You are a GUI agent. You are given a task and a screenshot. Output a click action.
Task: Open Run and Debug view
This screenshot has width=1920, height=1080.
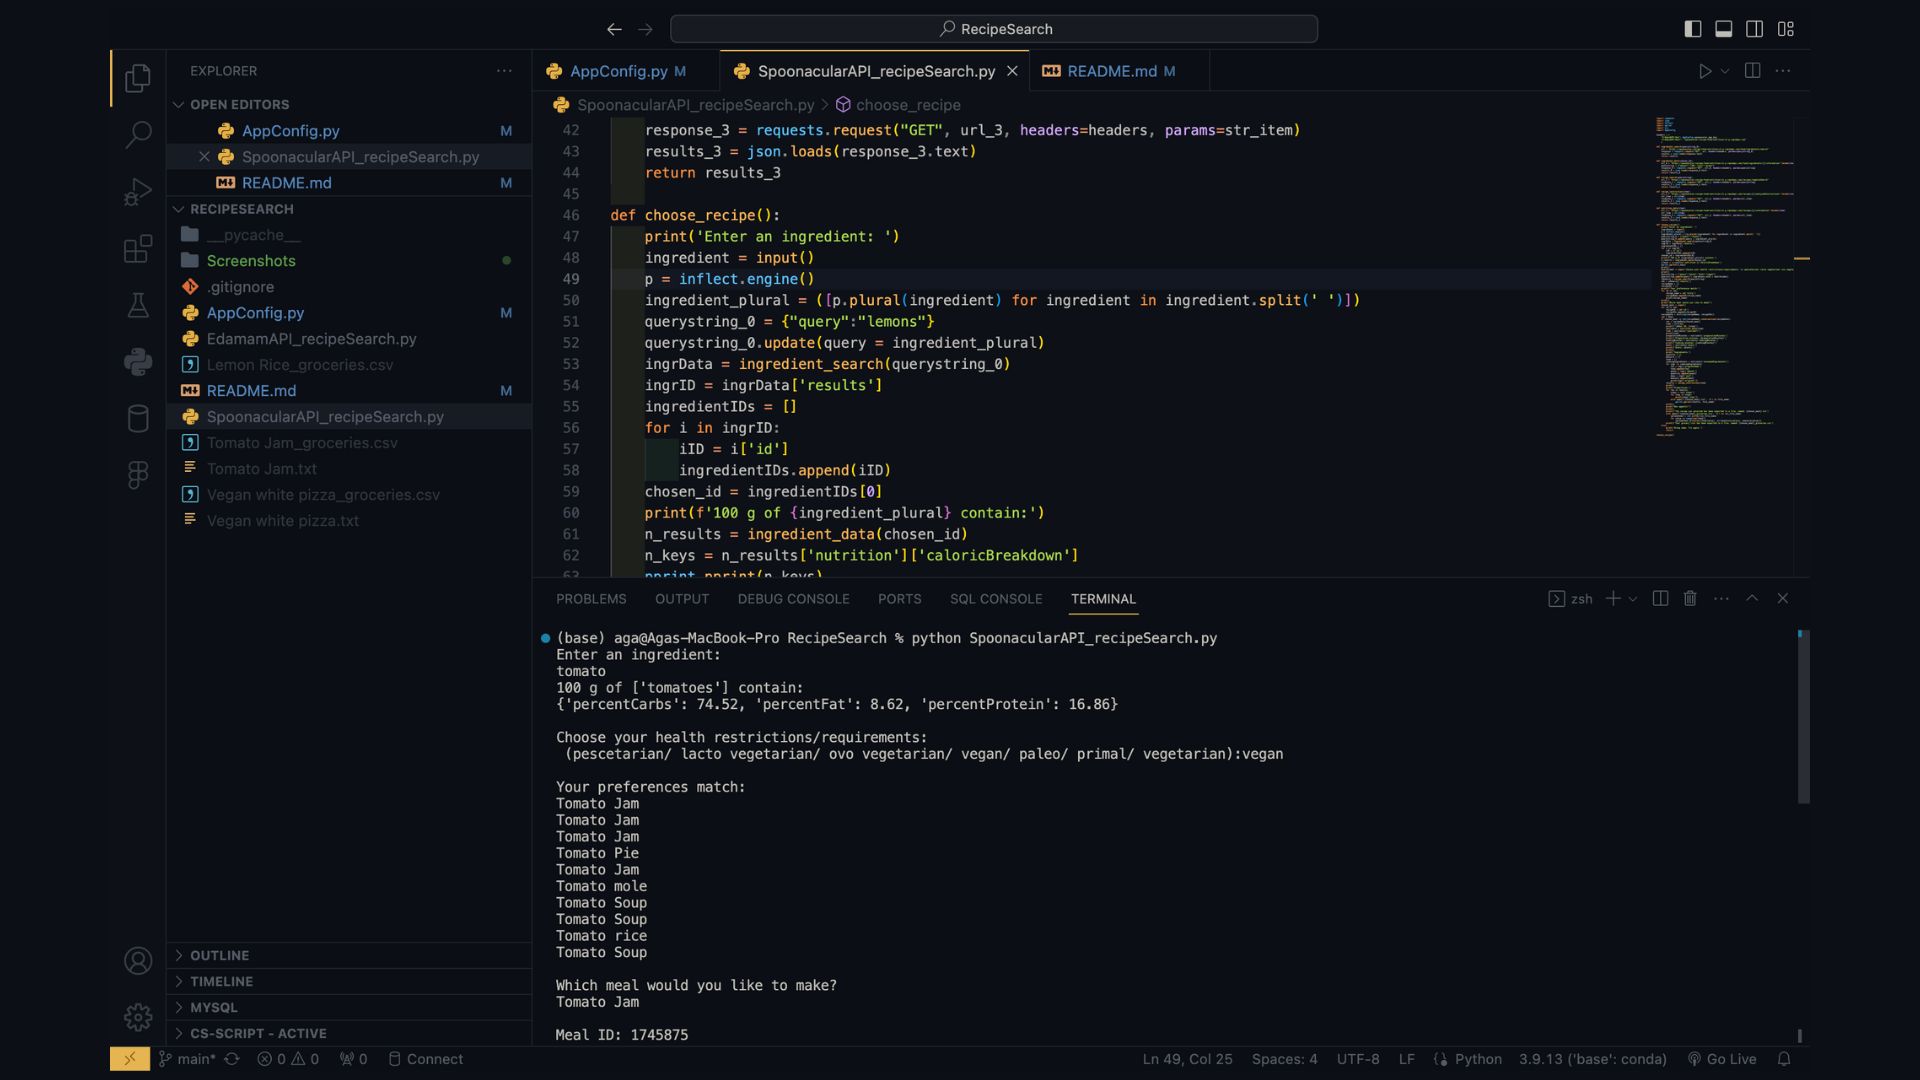coord(138,191)
